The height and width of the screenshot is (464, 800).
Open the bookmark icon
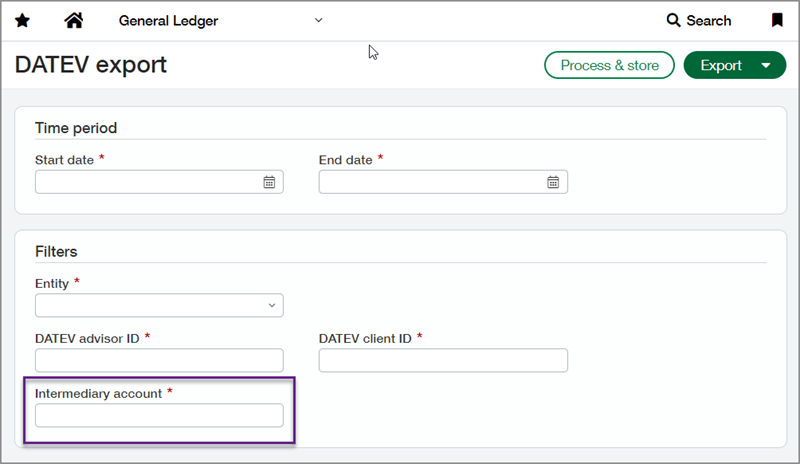777,20
